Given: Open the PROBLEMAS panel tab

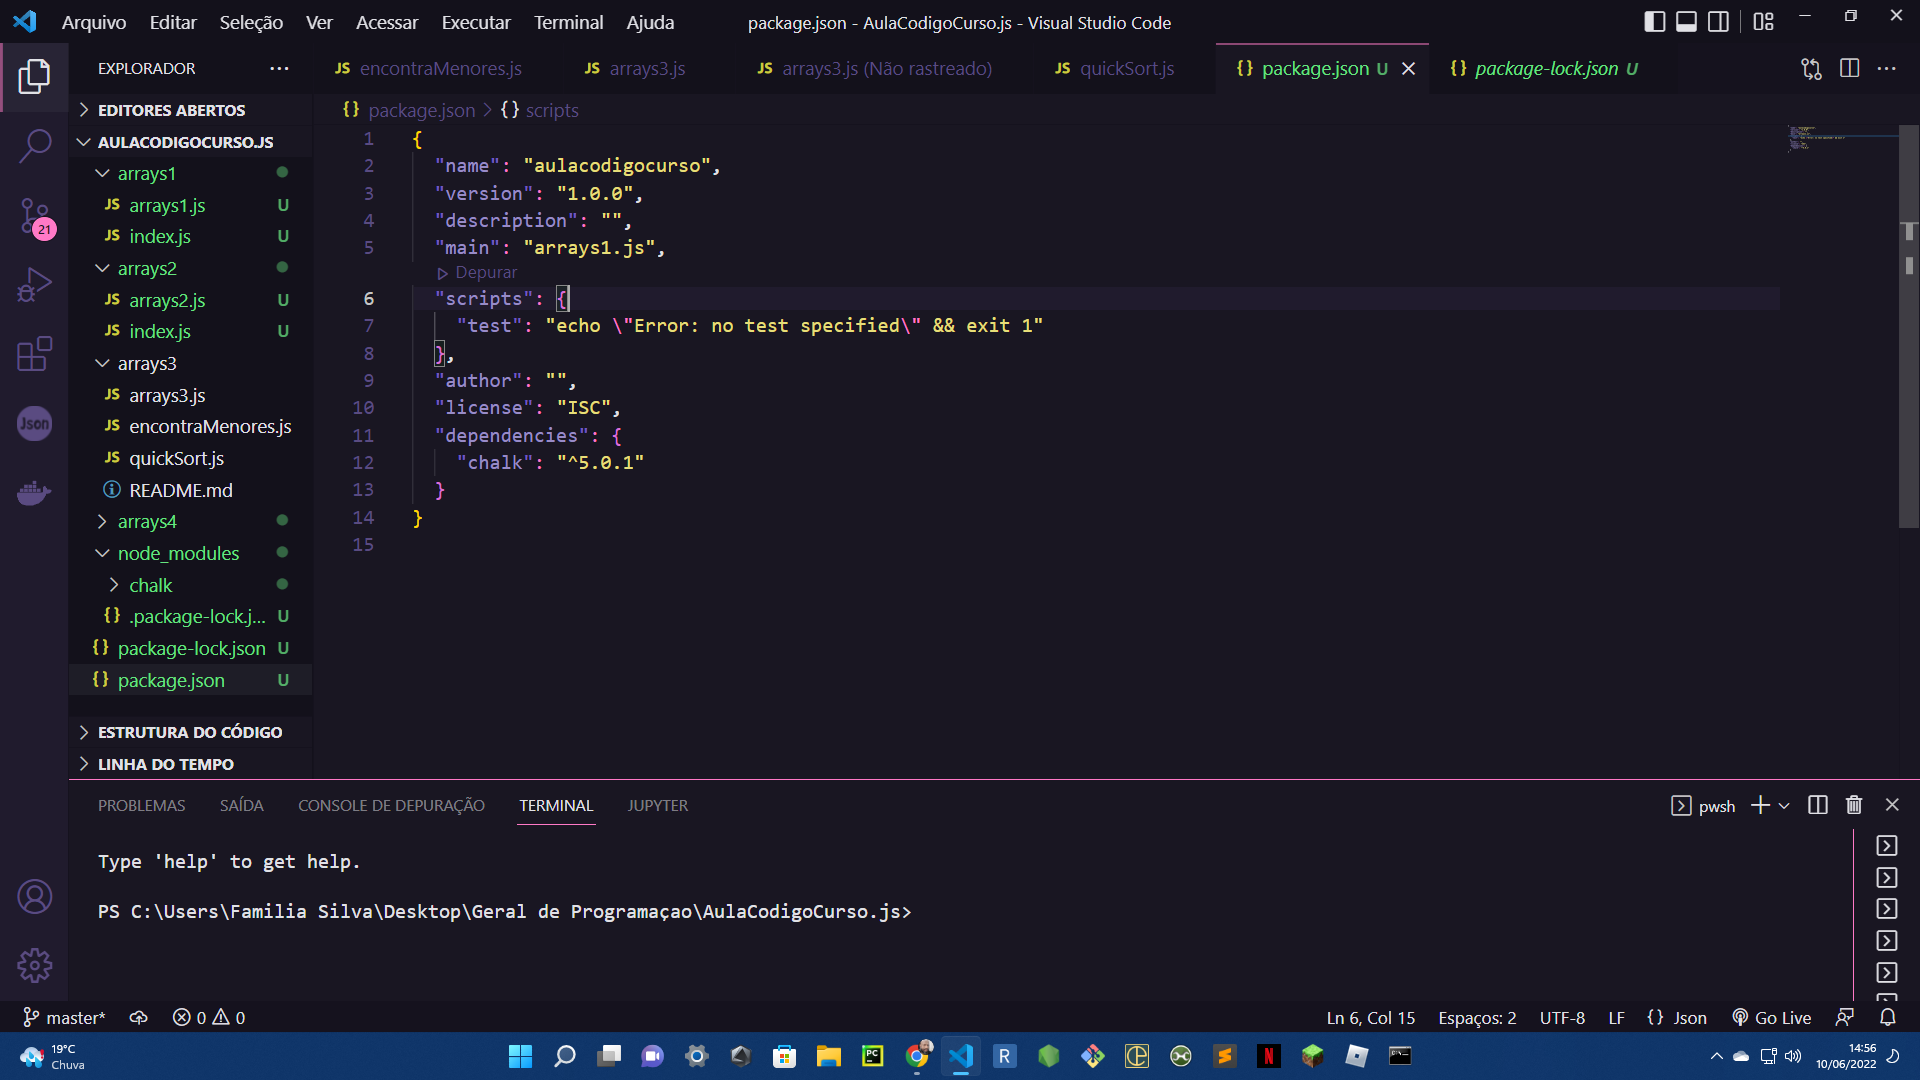Looking at the screenshot, I should click(141, 806).
